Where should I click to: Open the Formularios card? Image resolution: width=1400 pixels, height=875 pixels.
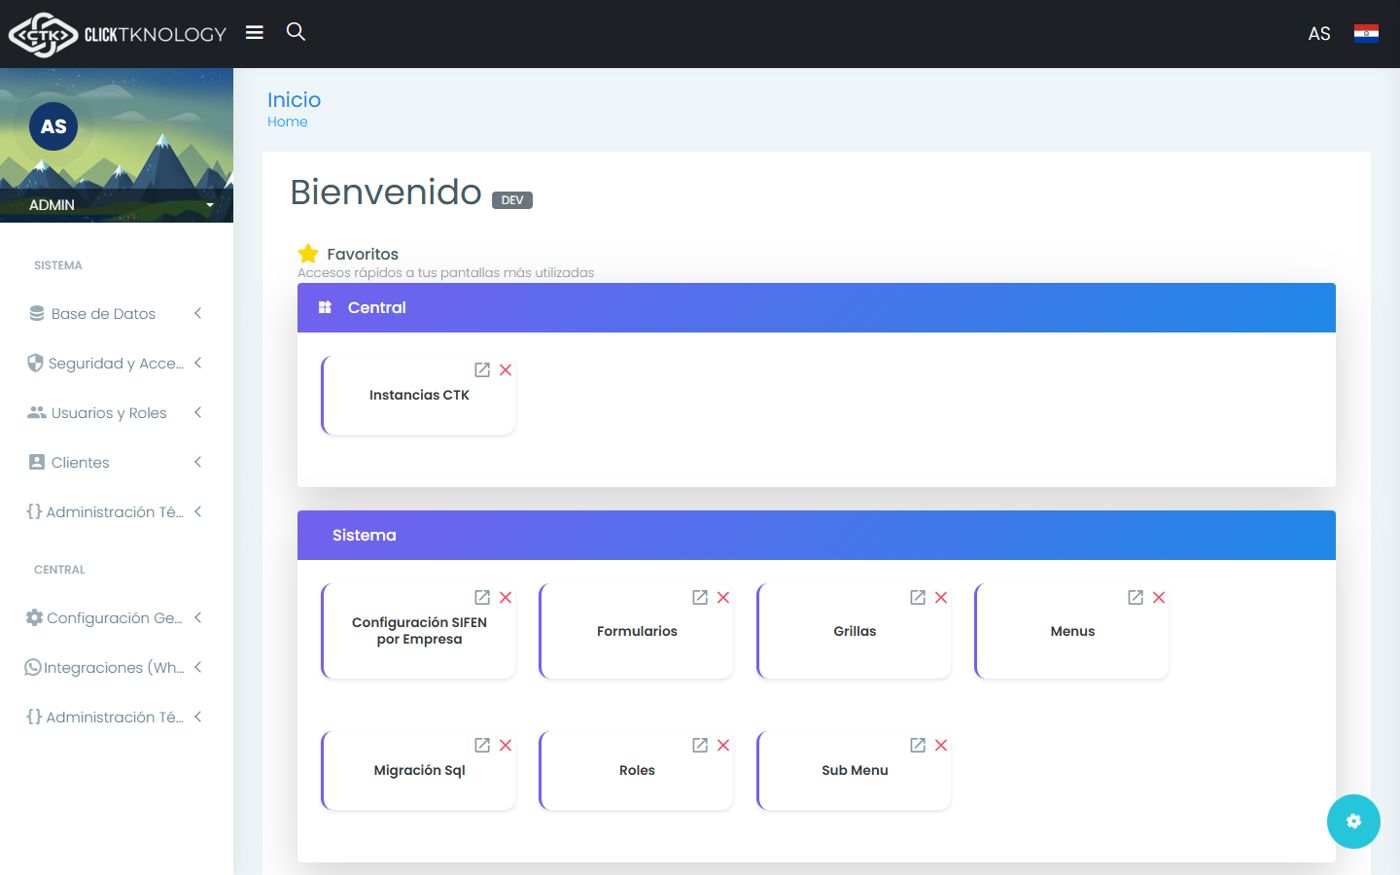(x=637, y=631)
